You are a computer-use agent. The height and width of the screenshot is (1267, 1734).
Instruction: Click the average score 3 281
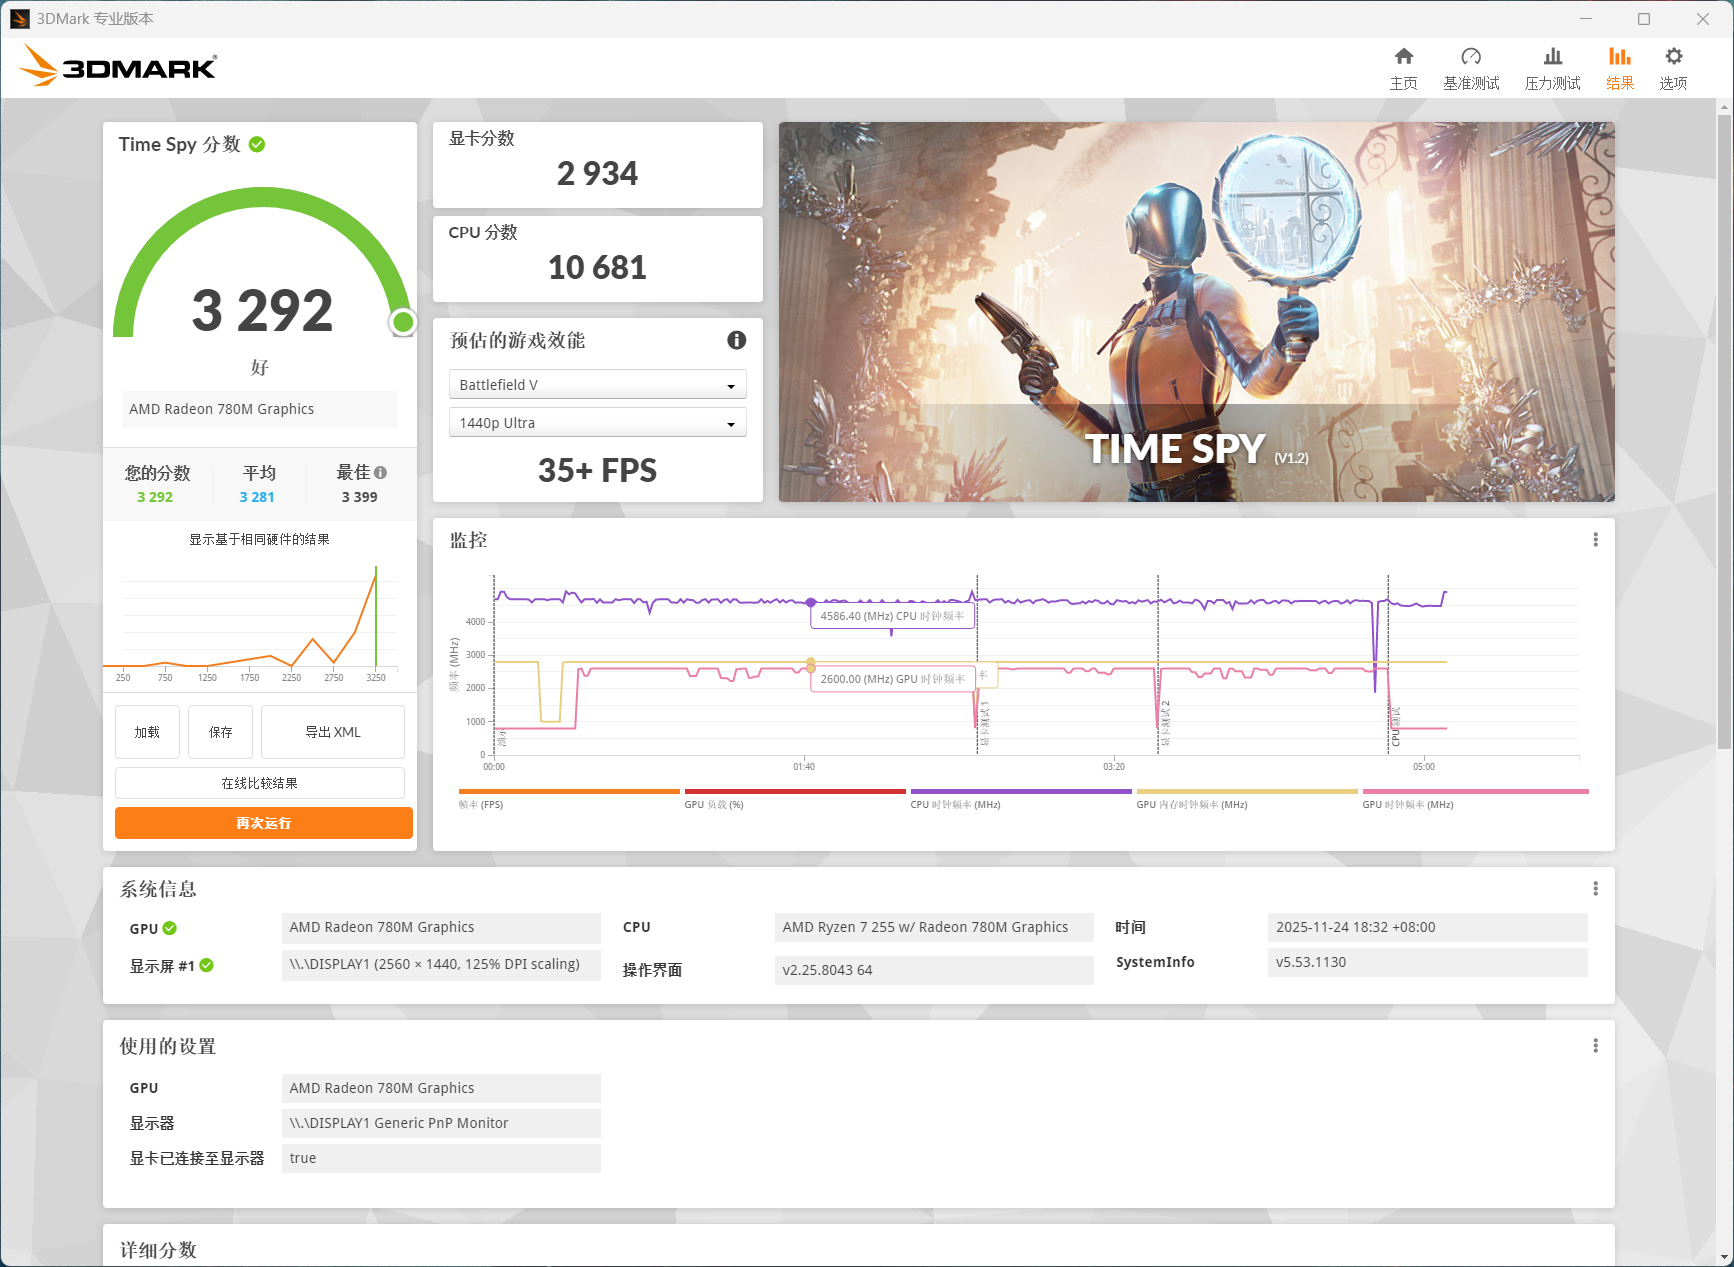click(x=257, y=497)
